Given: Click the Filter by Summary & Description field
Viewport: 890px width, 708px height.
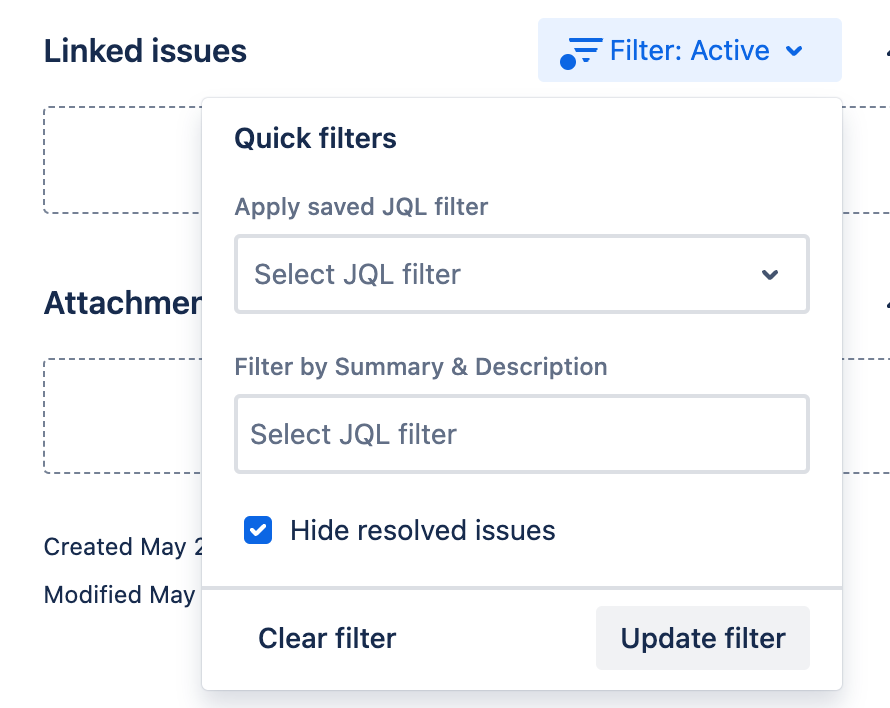Looking at the screenshot, I should pyautogui.click(x=522, y=434).
